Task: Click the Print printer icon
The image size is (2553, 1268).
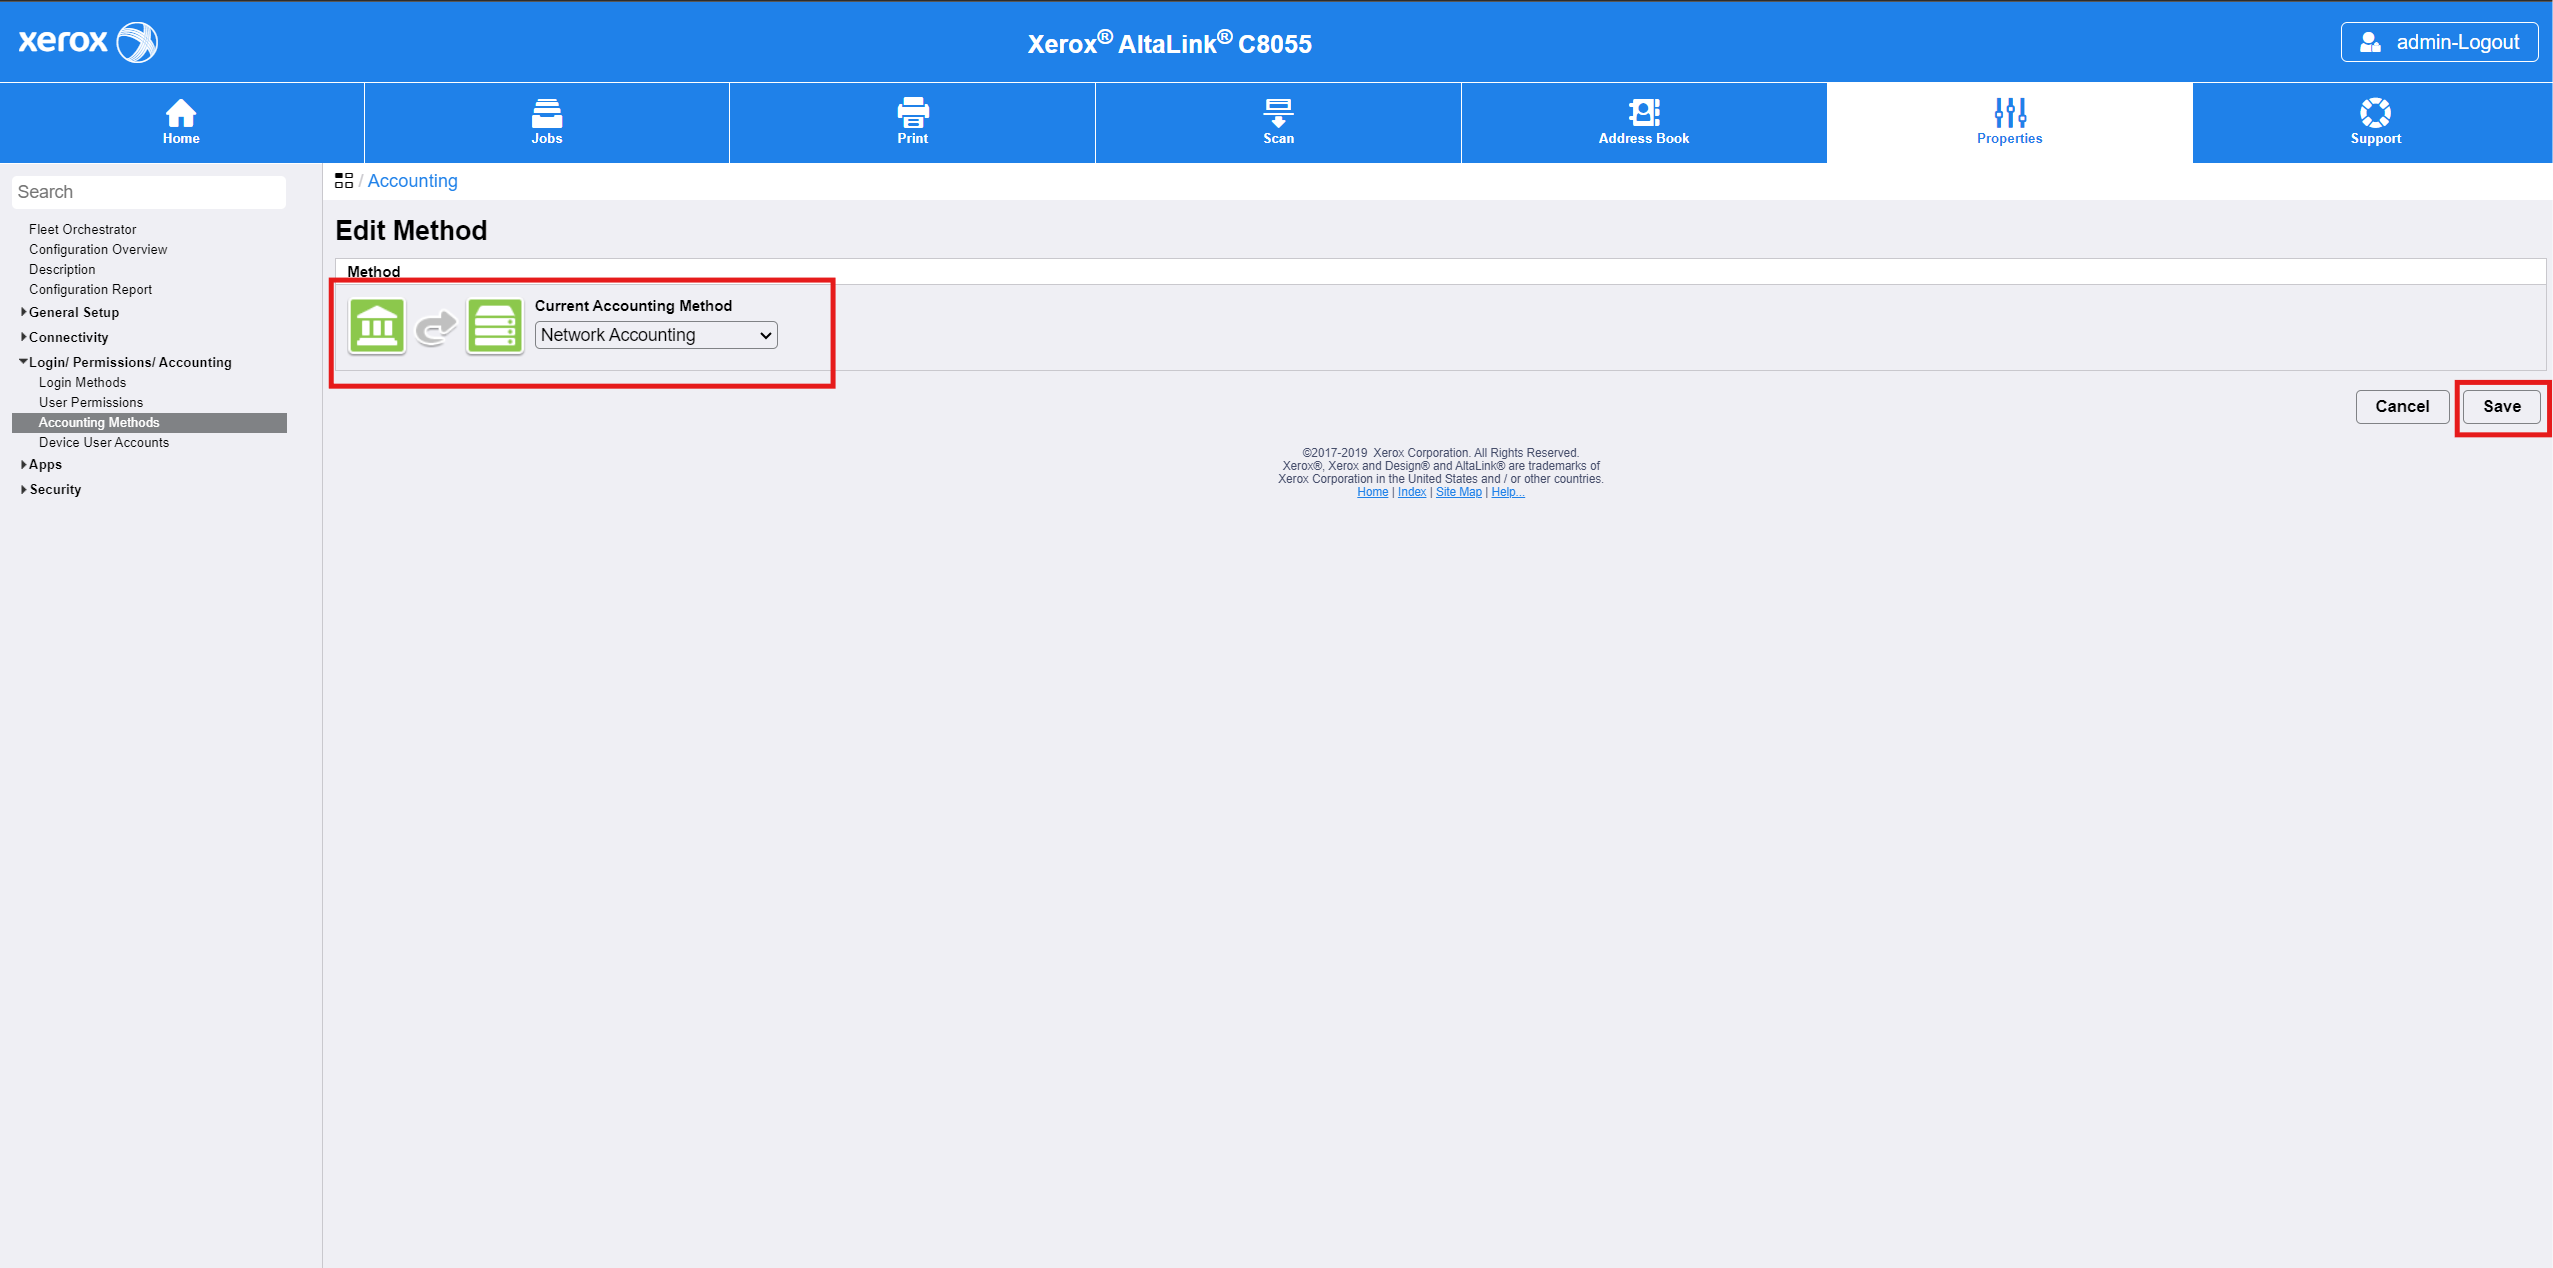Action: [x=912, y=112]
